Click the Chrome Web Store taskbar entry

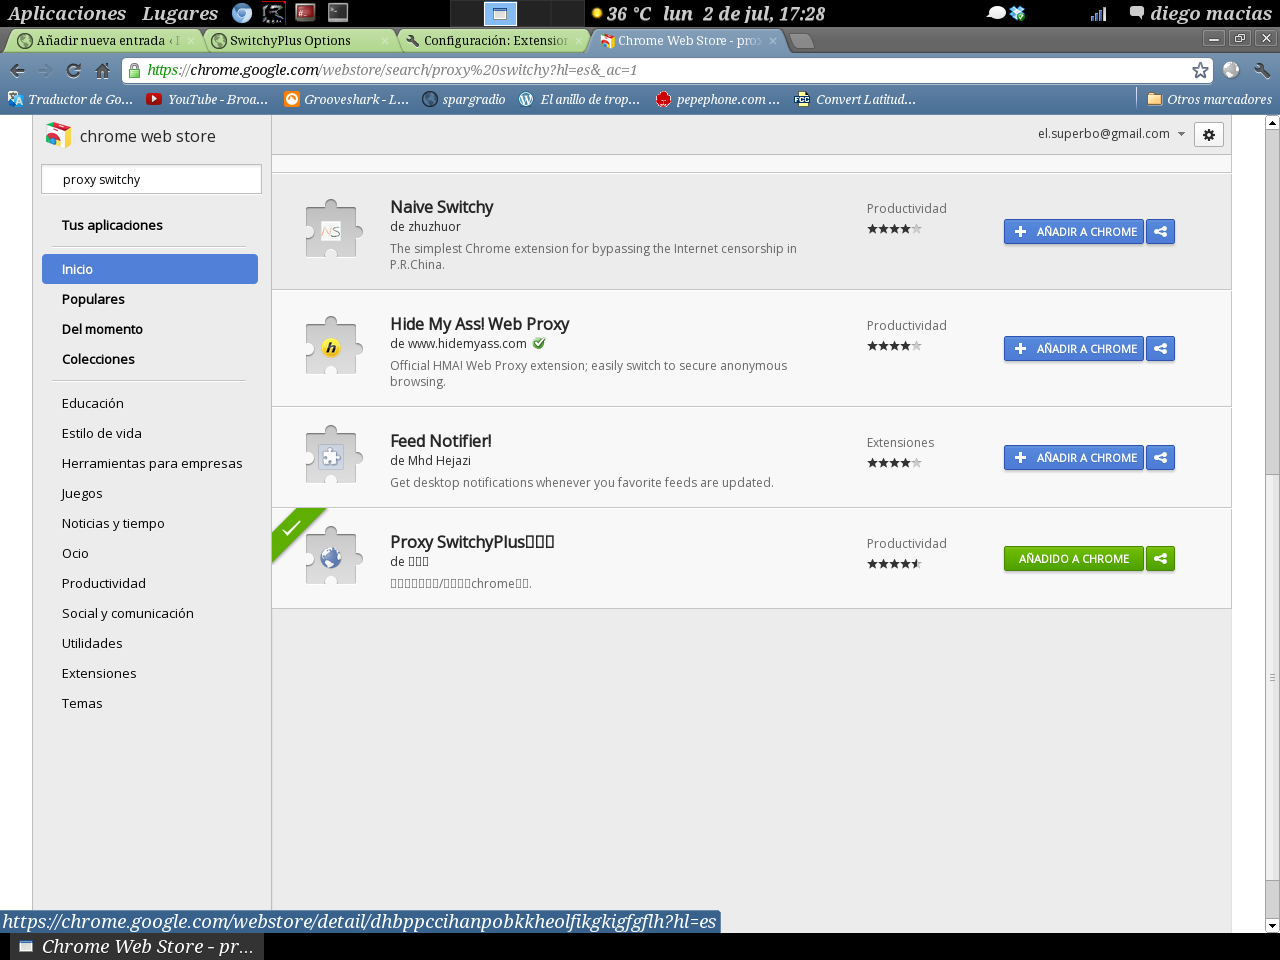coord(137,946)
